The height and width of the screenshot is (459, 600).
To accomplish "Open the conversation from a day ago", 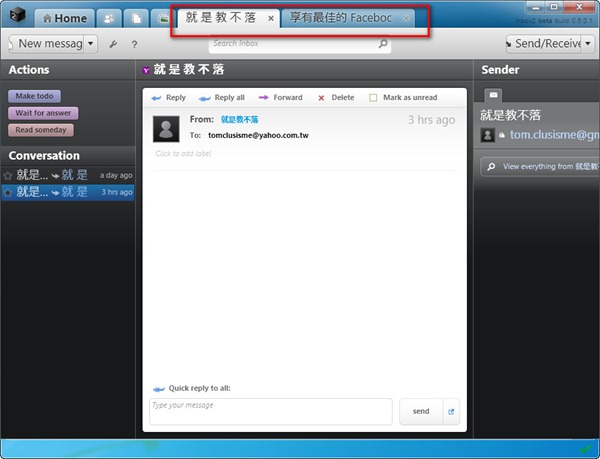I will (x=68, y=175).
